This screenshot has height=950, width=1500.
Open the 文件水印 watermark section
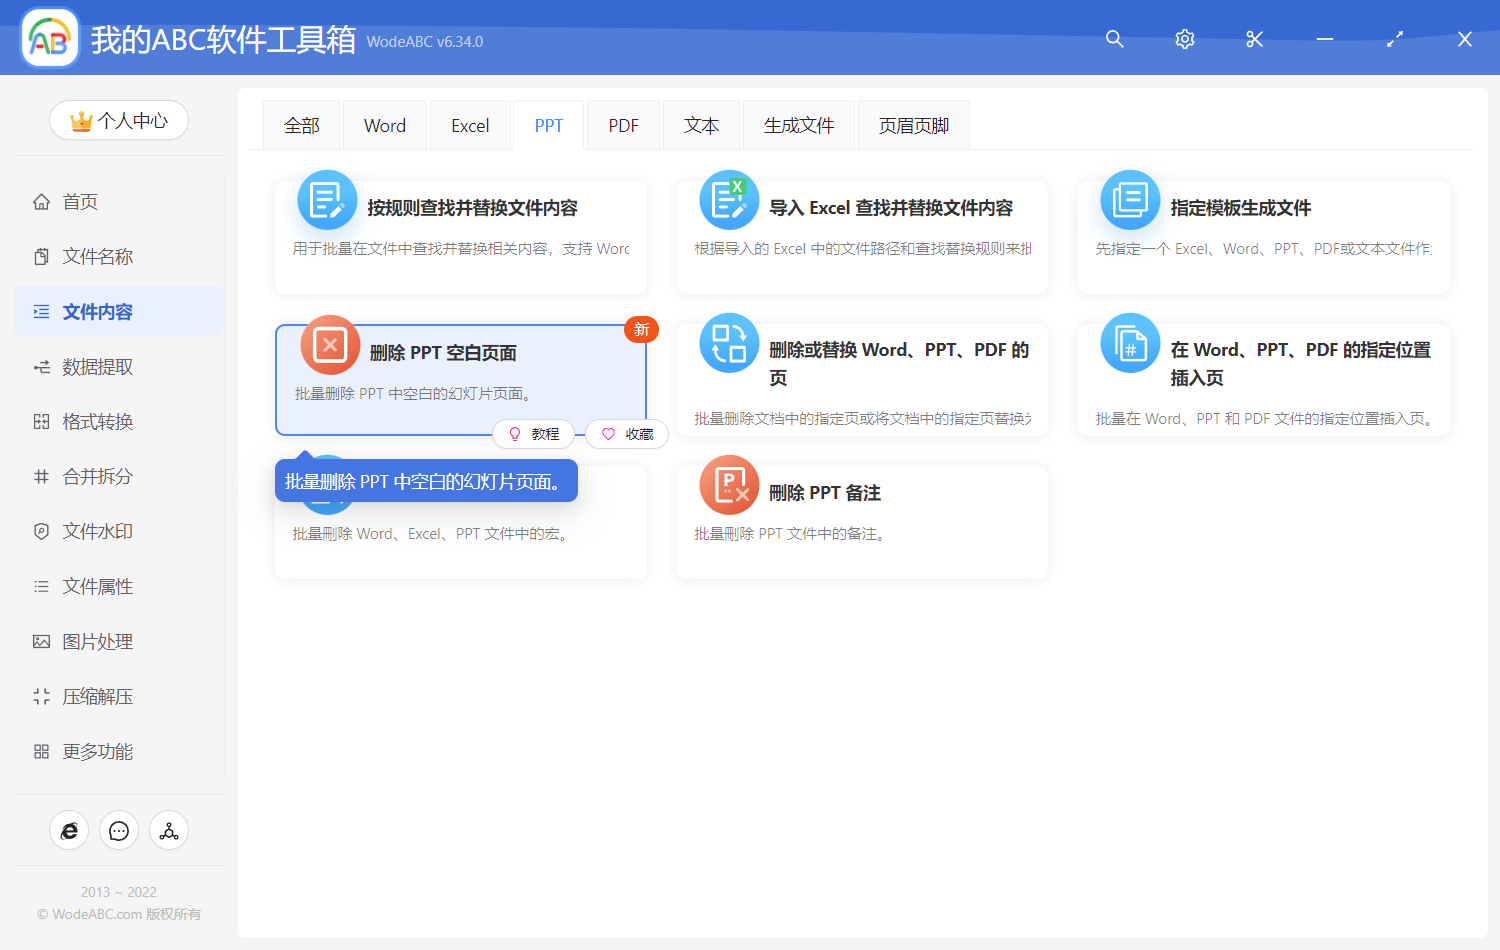tap(40, 531)
